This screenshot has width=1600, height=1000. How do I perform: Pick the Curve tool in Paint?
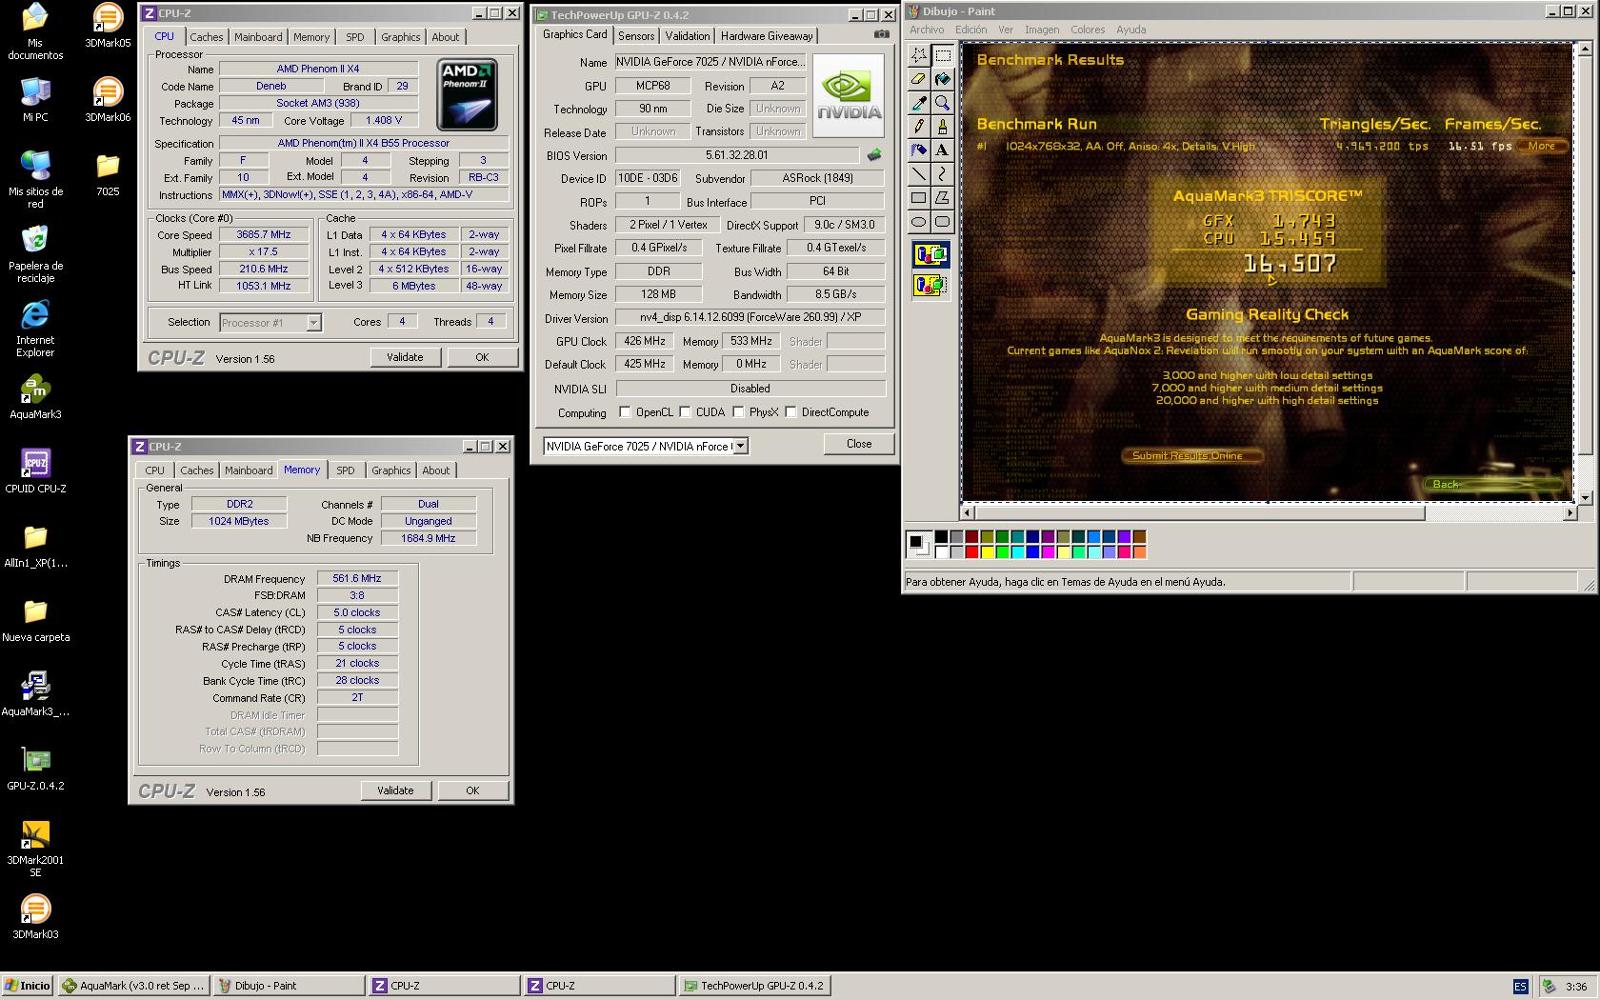coord(942,174)
